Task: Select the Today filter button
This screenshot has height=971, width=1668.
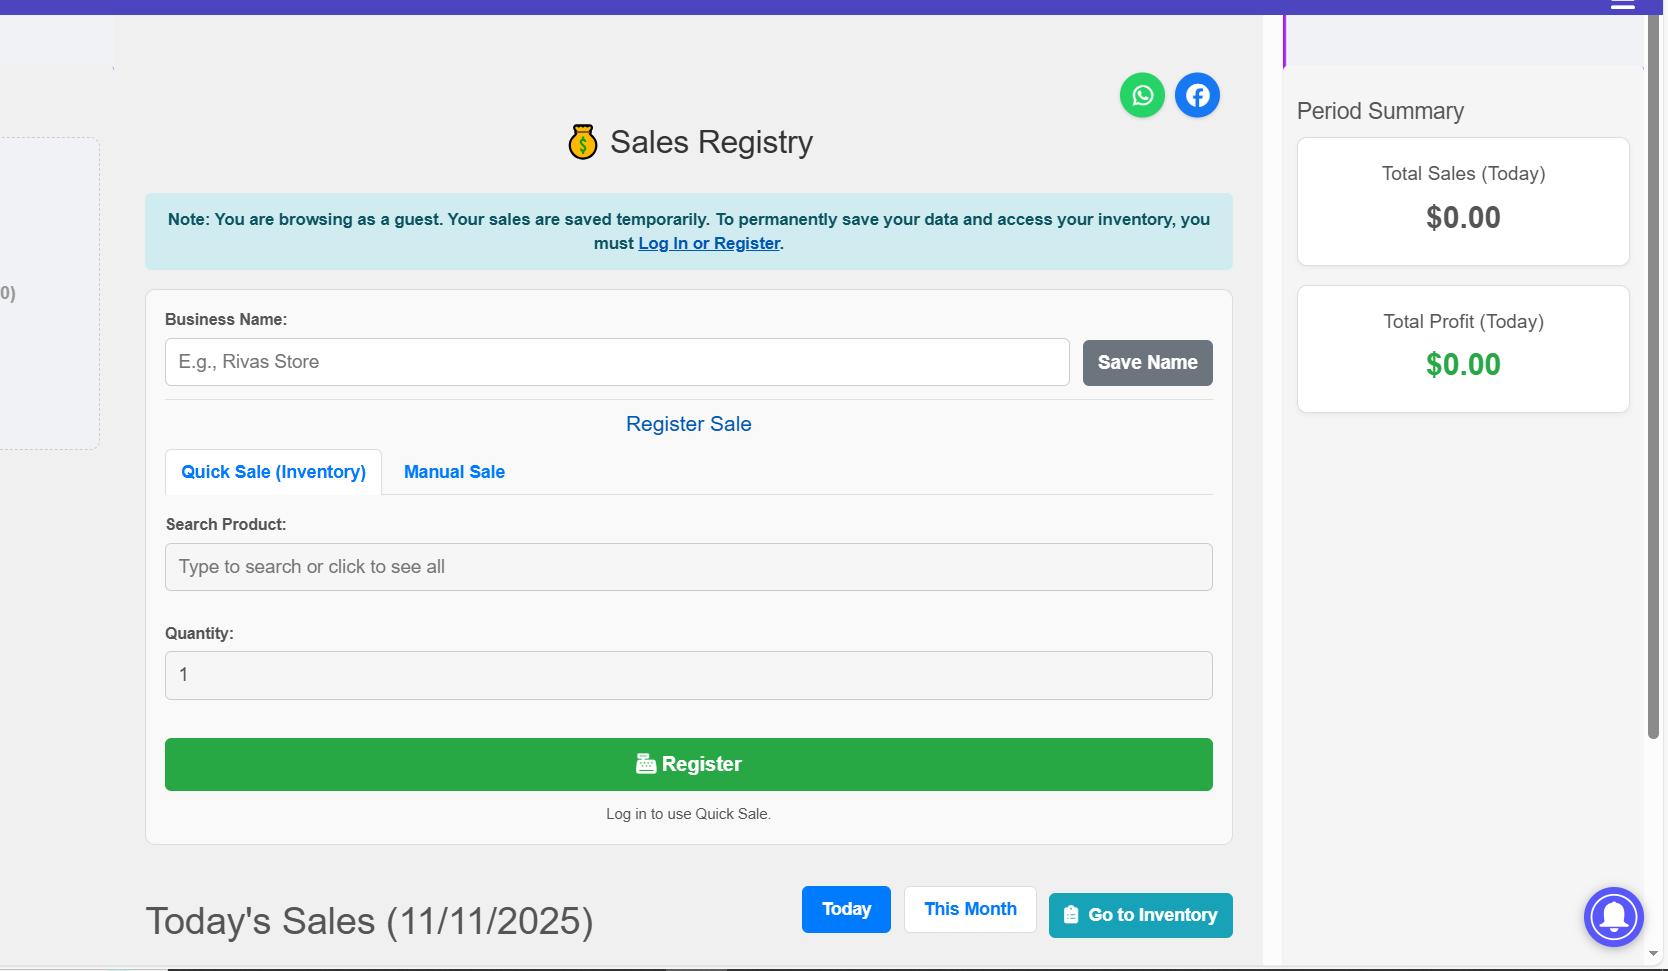Action: [x=846, y=909]
